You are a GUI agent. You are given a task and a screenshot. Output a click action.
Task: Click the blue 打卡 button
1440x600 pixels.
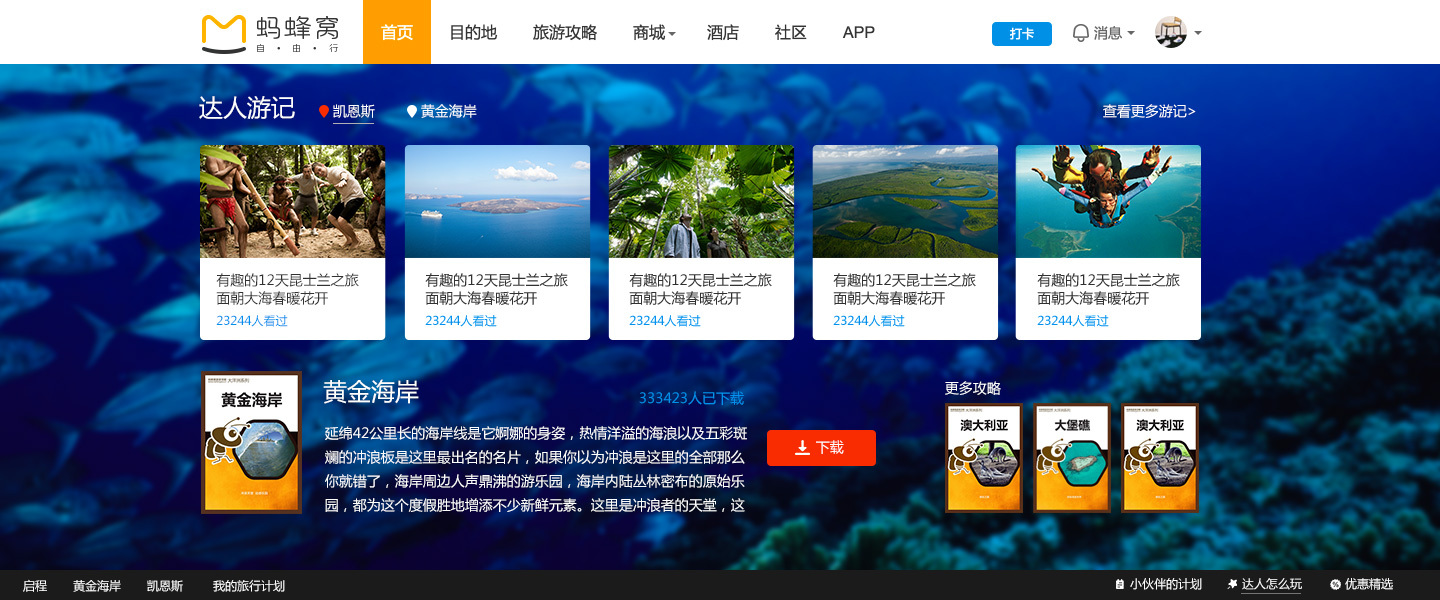1022,34
